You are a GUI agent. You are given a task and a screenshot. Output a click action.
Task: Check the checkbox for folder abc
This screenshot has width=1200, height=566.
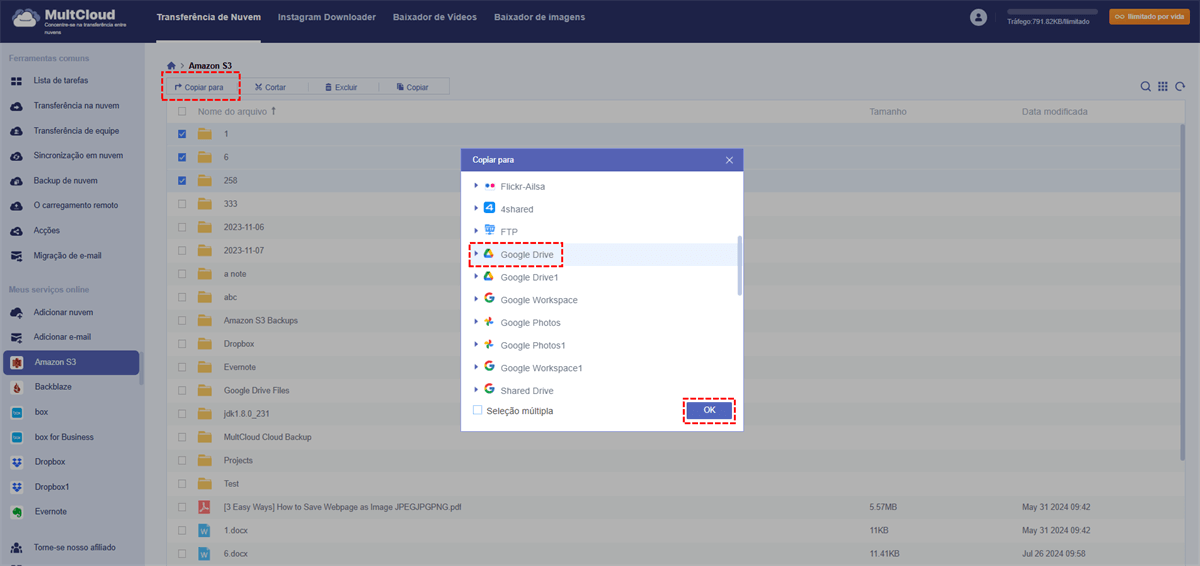point(182,297)
